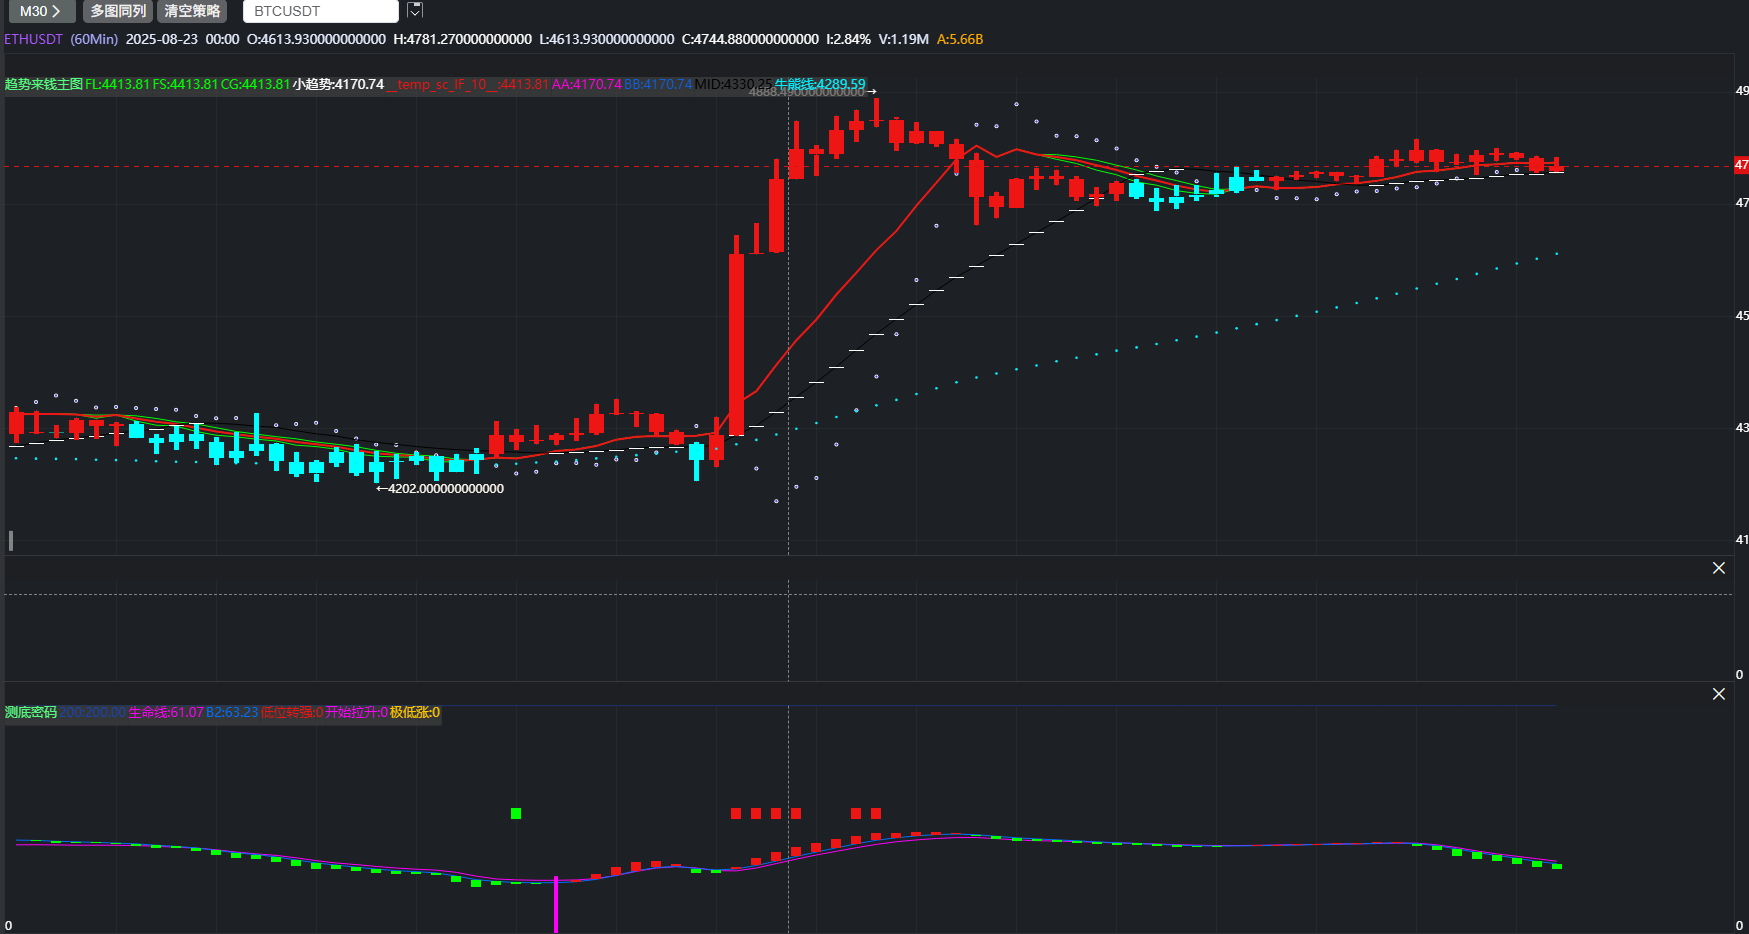Close the 测底密码 indicator panel
This screenshot has height=934, width=1749.
pyautogui.click(x=1719, y=694)
